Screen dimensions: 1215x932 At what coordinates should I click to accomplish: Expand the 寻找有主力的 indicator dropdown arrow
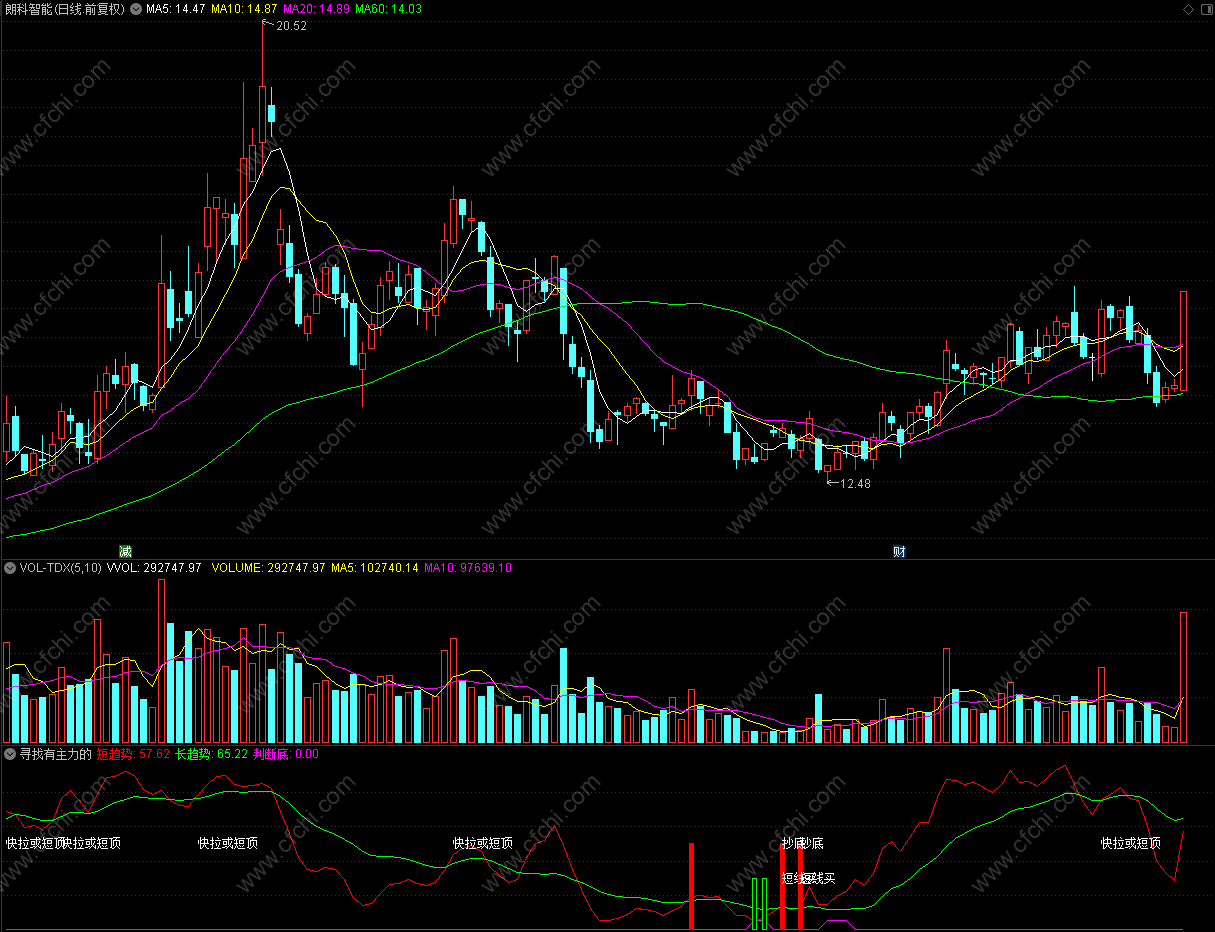point(10,755)
